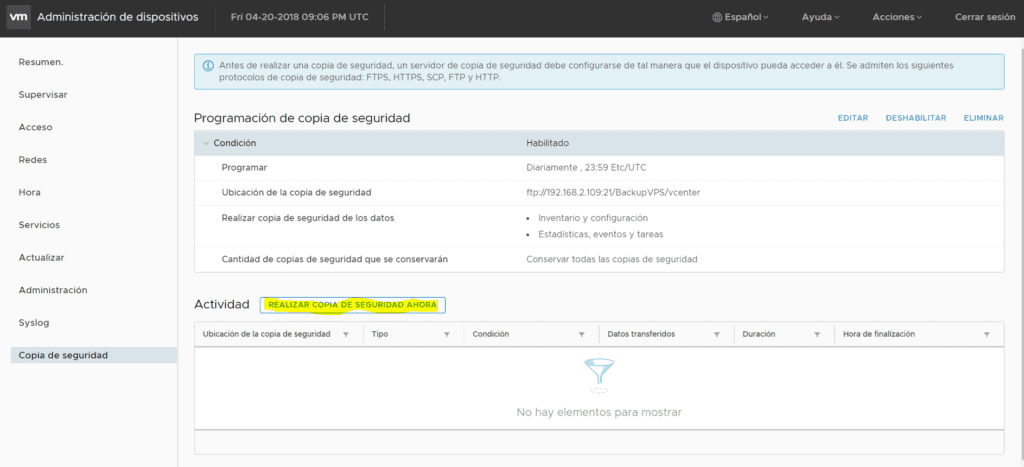Click the No hay elementos para mostrar message
Image resolution: width=1024 pixels, height=467 pixels.
pyautogui.click(x=599, y=413)
